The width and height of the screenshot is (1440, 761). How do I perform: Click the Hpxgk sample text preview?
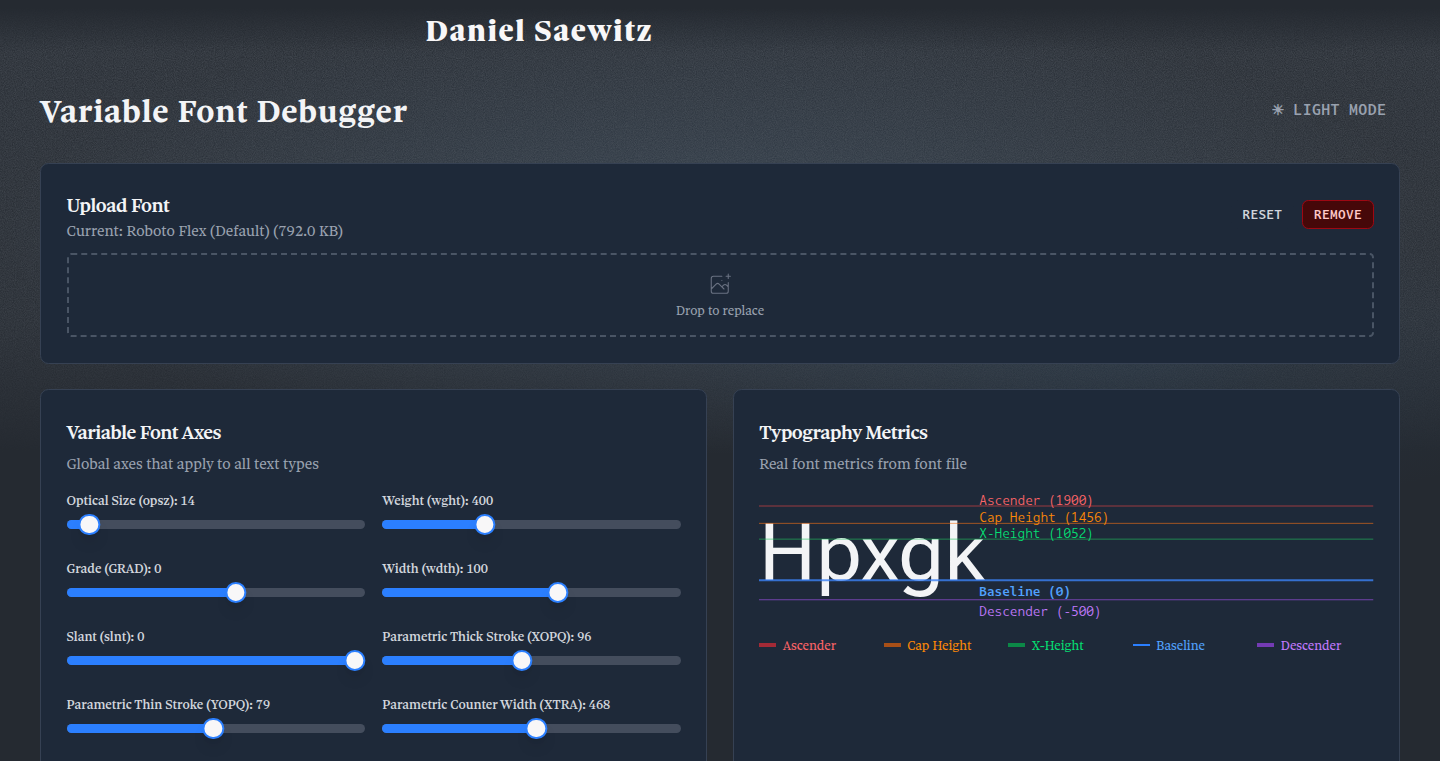coord(872,556)
